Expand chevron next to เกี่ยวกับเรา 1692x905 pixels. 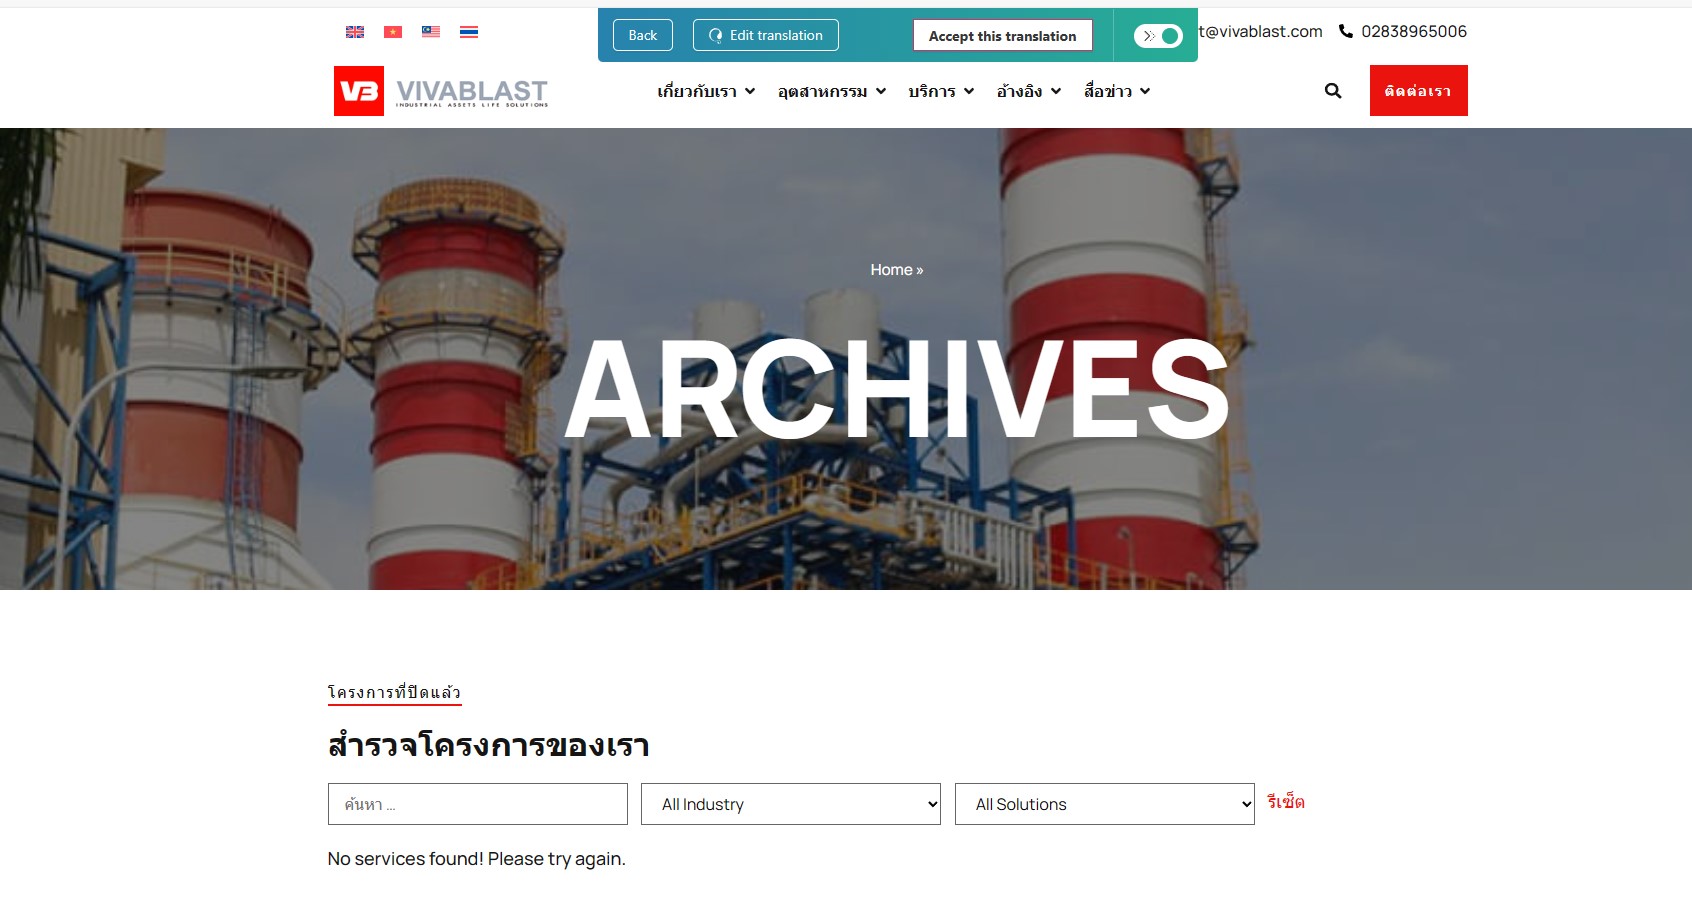coord(750,91)
